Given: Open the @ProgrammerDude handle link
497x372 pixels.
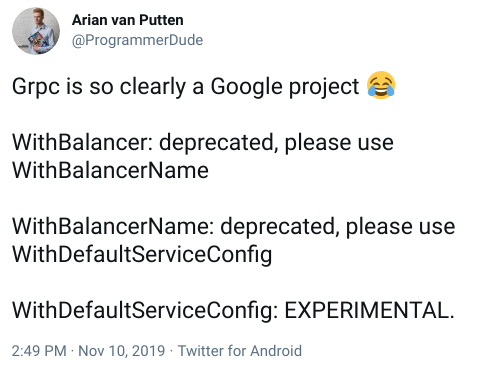Looking at the screenshot, I should pos(137,40).
